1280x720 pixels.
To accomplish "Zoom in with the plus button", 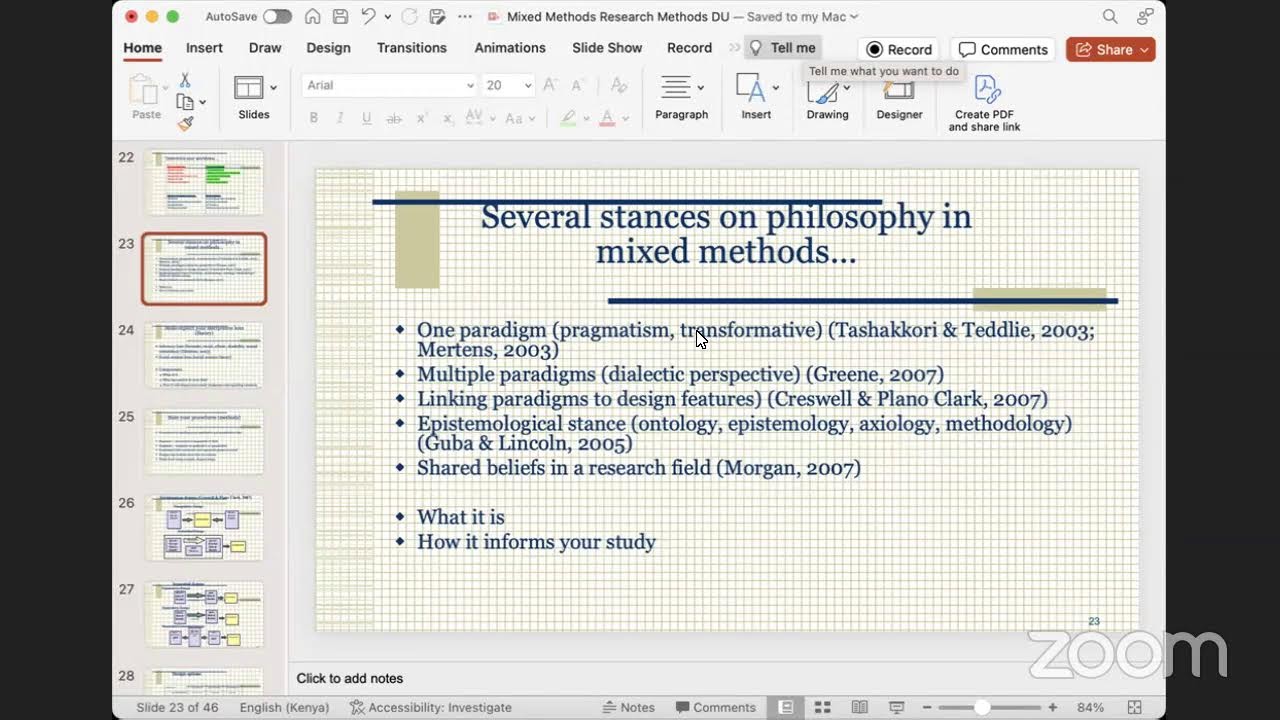I will click(x=1053, y=707).
